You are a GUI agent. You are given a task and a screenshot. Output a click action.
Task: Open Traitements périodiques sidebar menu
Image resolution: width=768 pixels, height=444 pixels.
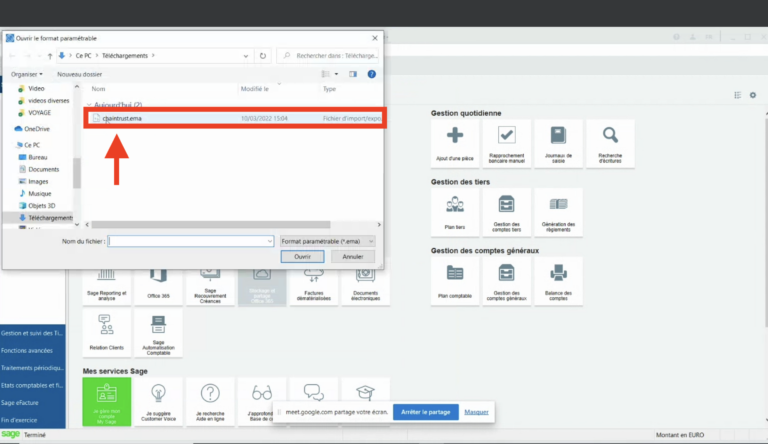[x=32, y=368]
